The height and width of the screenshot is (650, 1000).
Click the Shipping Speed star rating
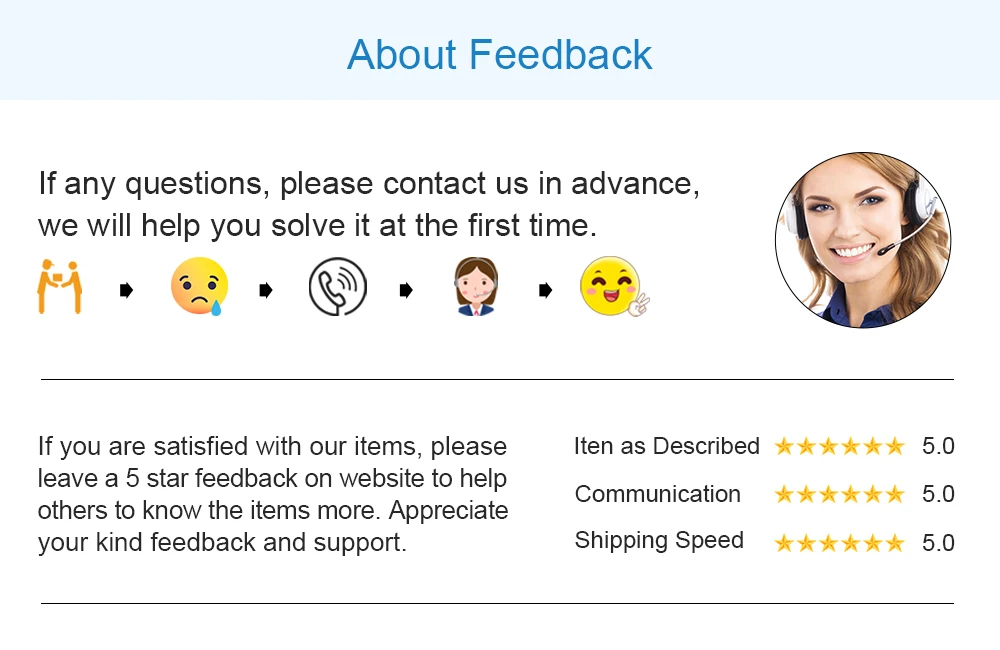point(839,543)
